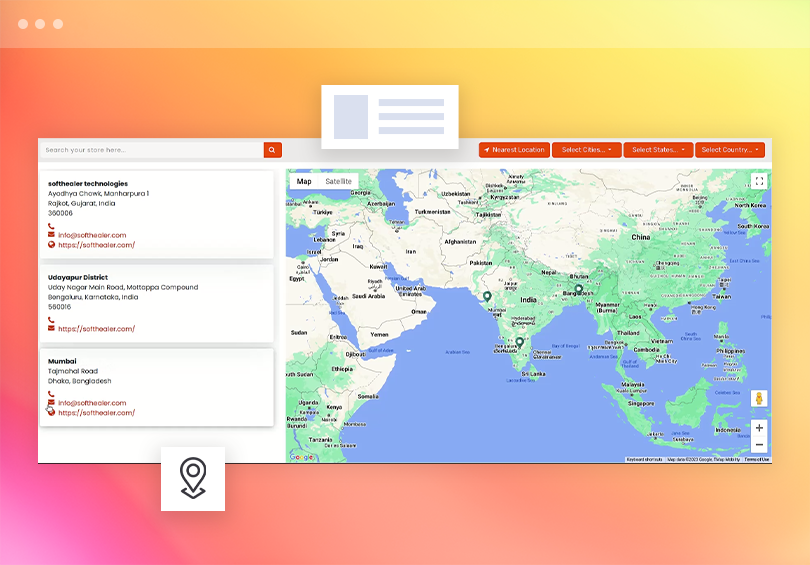Click the orange search magnifier button

click(272, 150)
